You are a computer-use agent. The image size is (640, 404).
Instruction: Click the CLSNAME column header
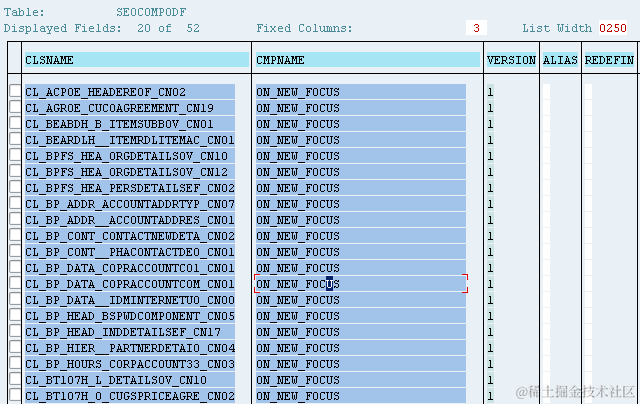pos(137,60)
